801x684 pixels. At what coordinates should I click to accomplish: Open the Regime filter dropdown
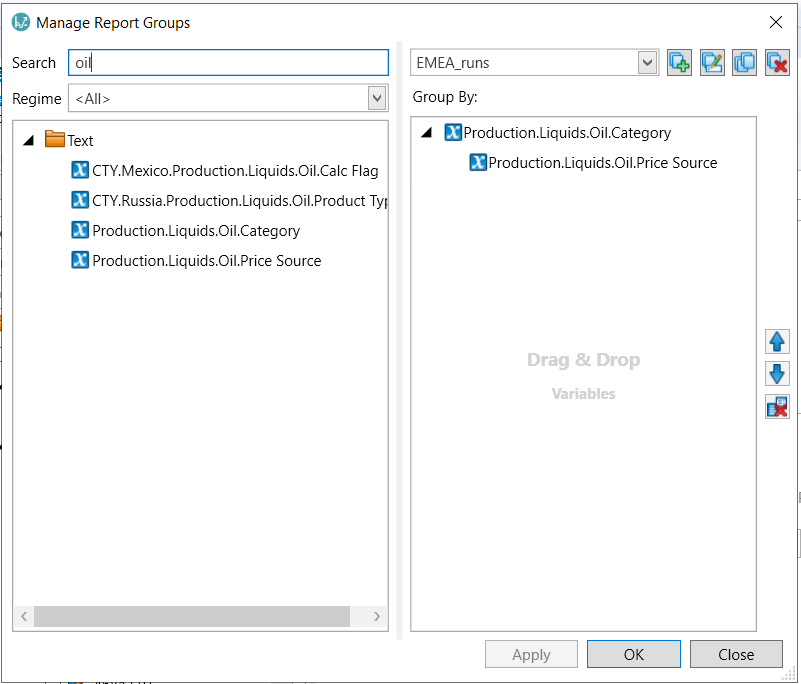point(377,98)
